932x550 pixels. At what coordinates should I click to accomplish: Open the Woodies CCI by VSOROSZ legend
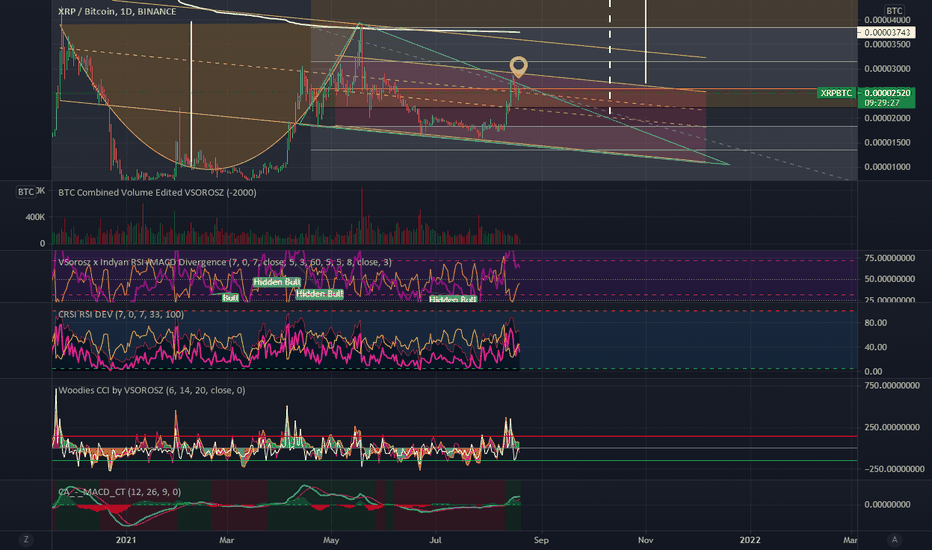[152, 391]
